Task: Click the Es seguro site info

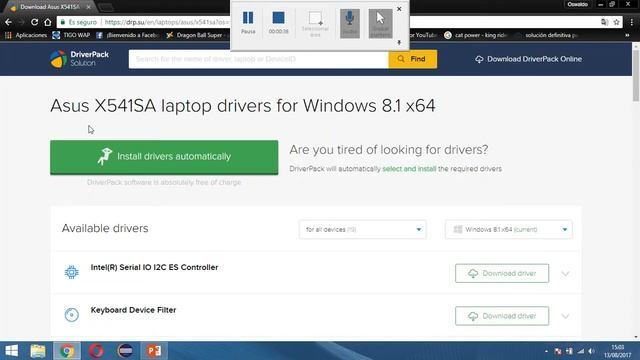Action: (79, 22)
